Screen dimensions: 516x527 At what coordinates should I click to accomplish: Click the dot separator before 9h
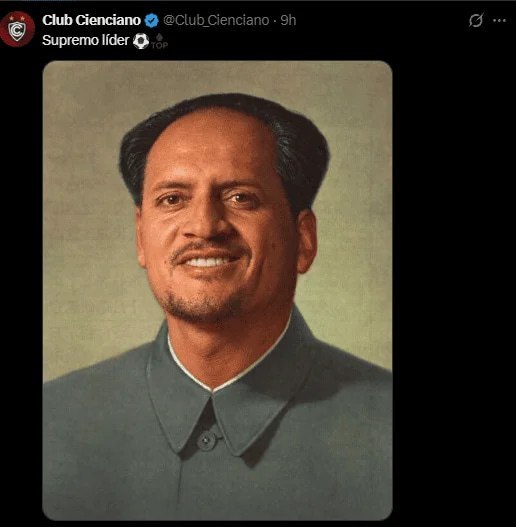[275, 21]
